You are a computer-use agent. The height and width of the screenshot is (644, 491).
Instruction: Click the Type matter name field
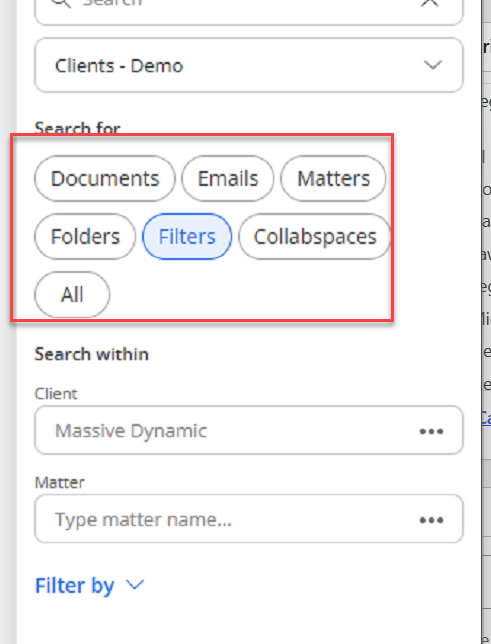tap(249, 519)
